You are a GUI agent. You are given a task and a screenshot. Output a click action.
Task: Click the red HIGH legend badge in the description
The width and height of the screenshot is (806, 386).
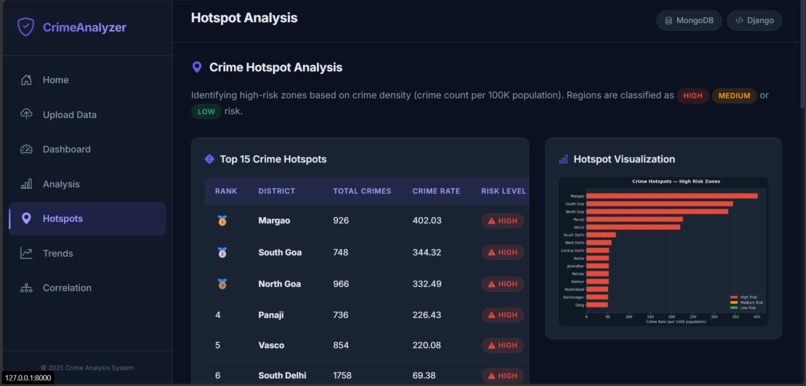coord(693,96)
